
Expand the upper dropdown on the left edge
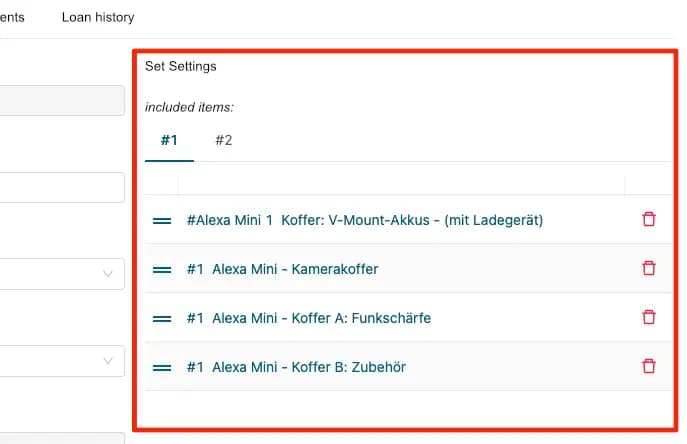coord(62,274)
